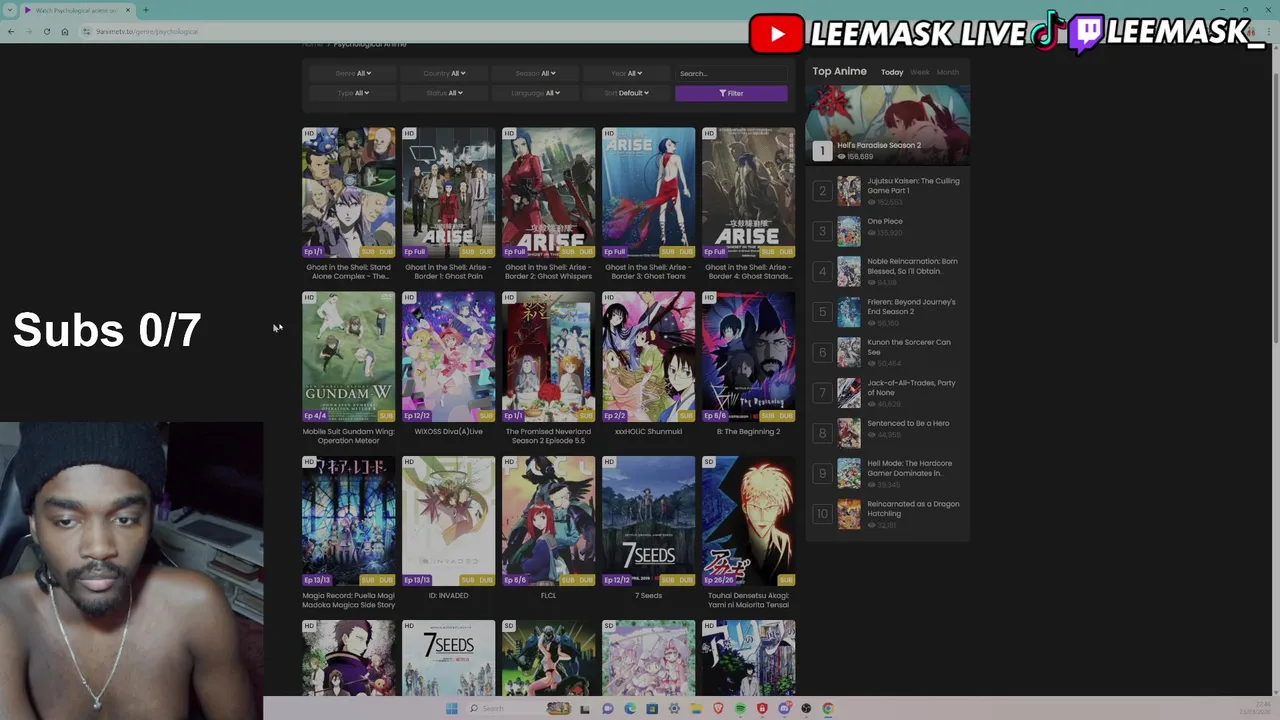Open Arise Border 3: Ghost Tears poster
This screenshot has width=1280, height=720.
pos(649,192)
